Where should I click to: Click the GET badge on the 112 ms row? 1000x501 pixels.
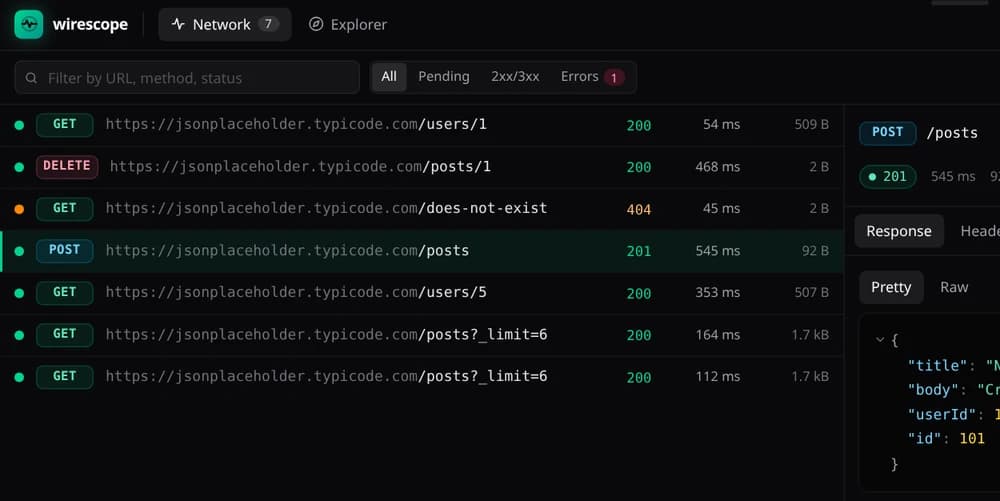point(64,376)
